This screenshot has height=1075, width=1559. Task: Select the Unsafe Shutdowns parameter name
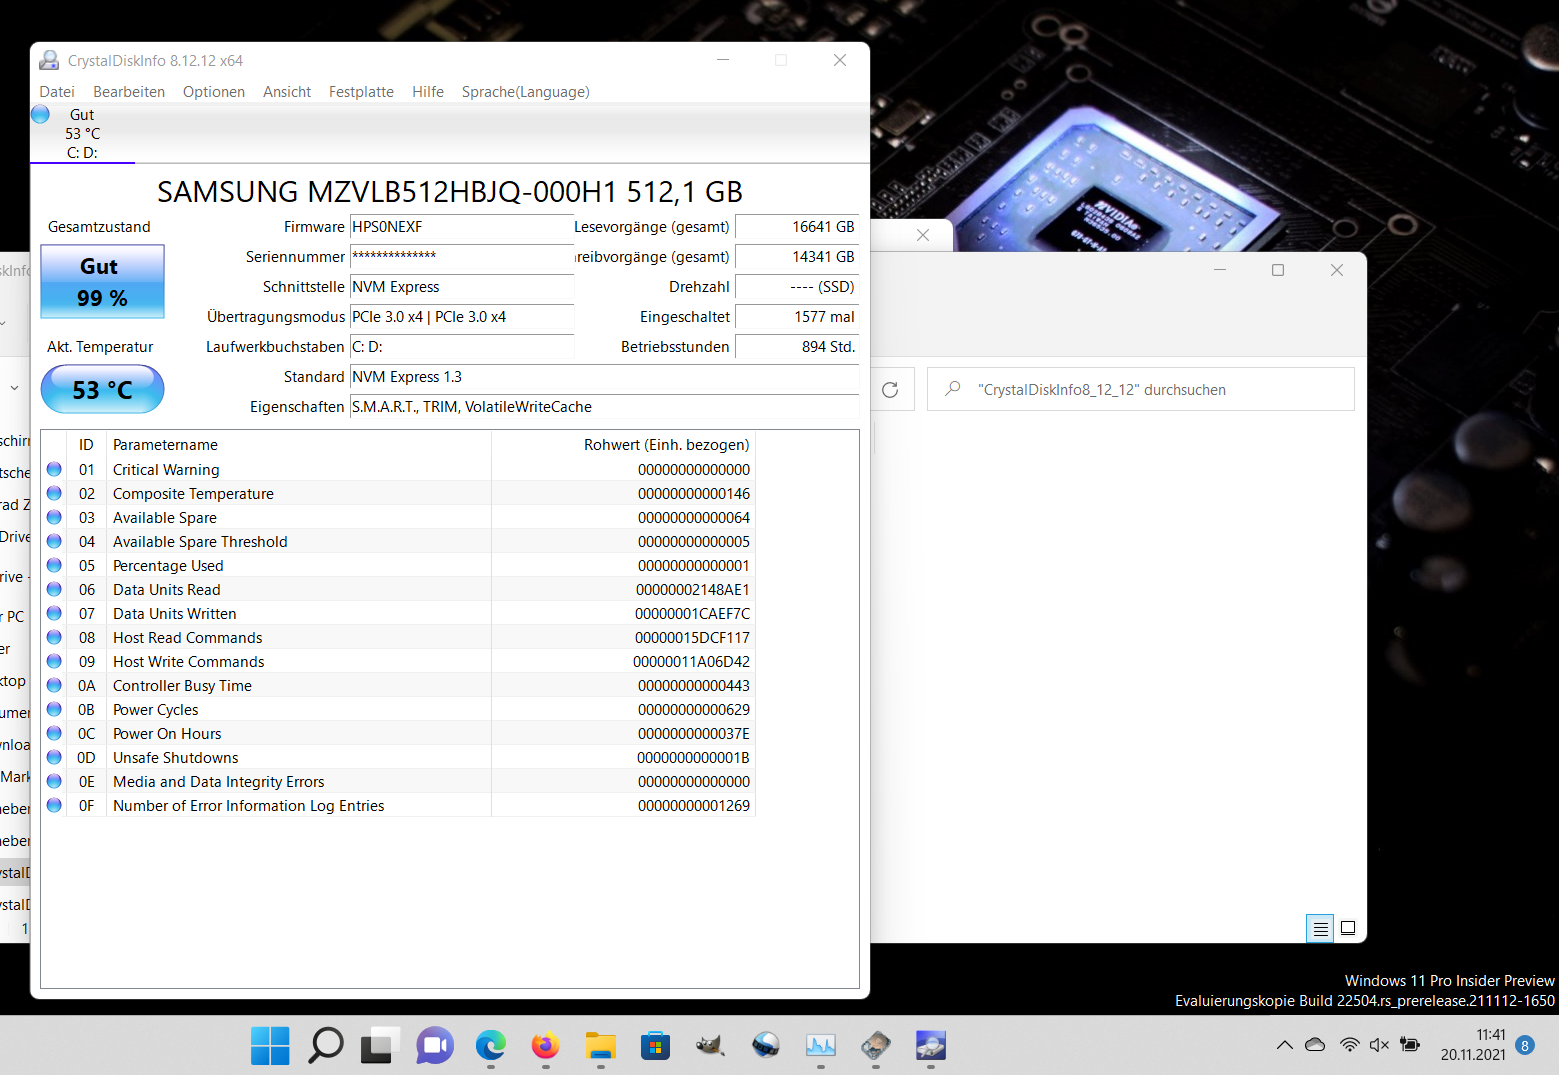click(x=175, y=758)
